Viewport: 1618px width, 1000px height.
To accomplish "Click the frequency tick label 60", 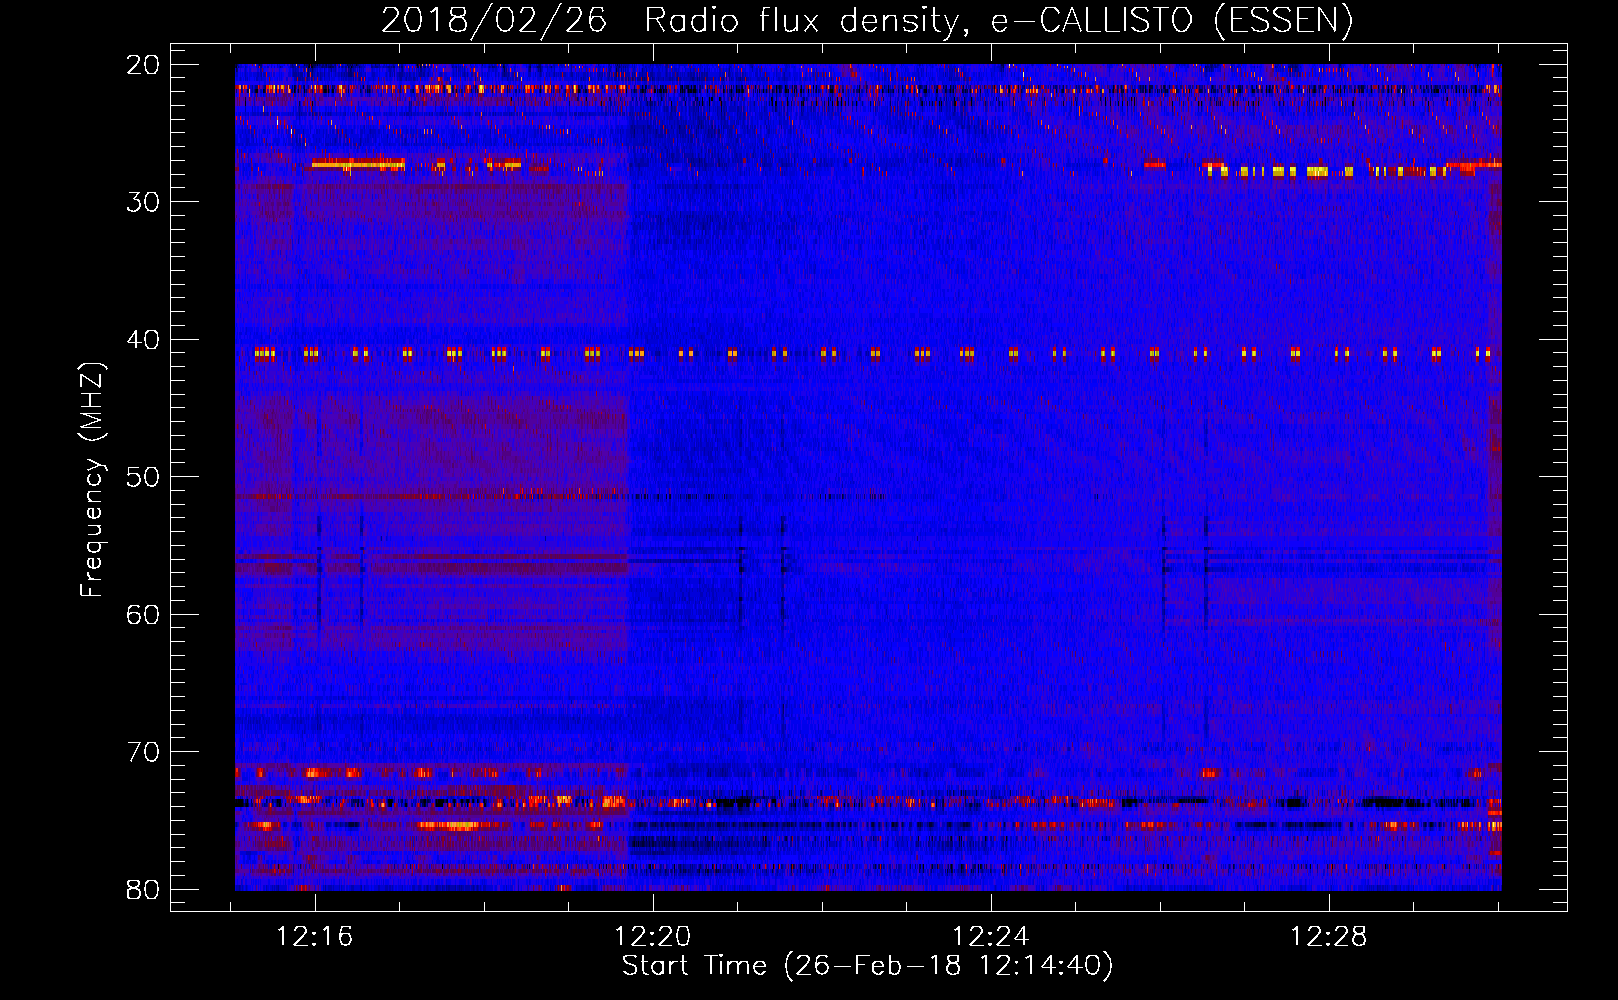I will 143,615.
